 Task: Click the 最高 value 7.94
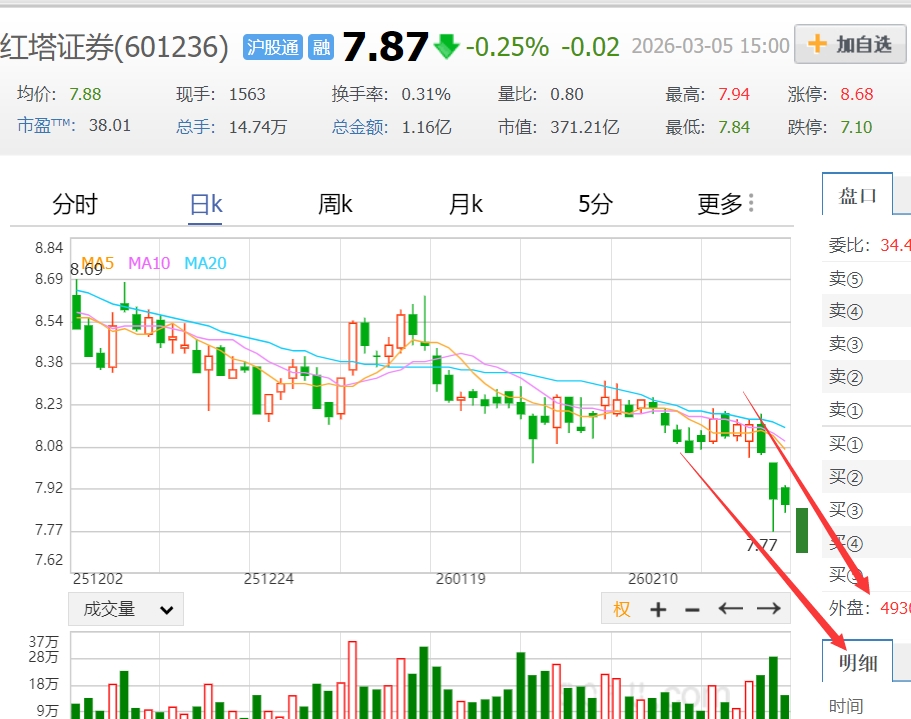[x=734, y=94]
